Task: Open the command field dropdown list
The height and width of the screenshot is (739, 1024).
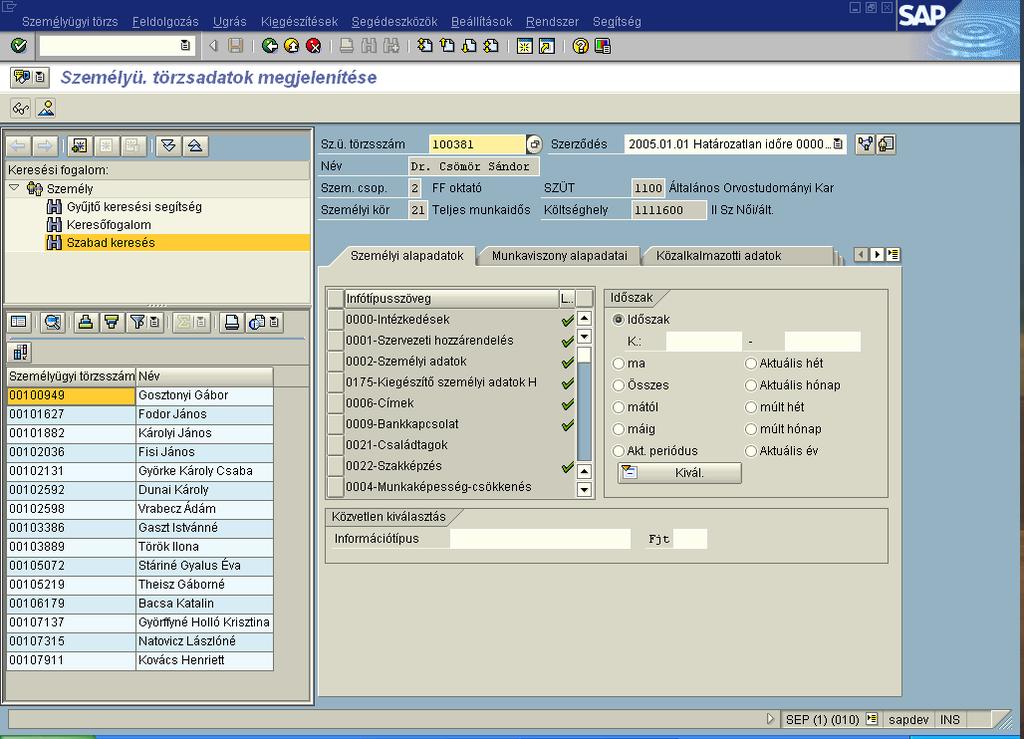Action: (185, 46)
